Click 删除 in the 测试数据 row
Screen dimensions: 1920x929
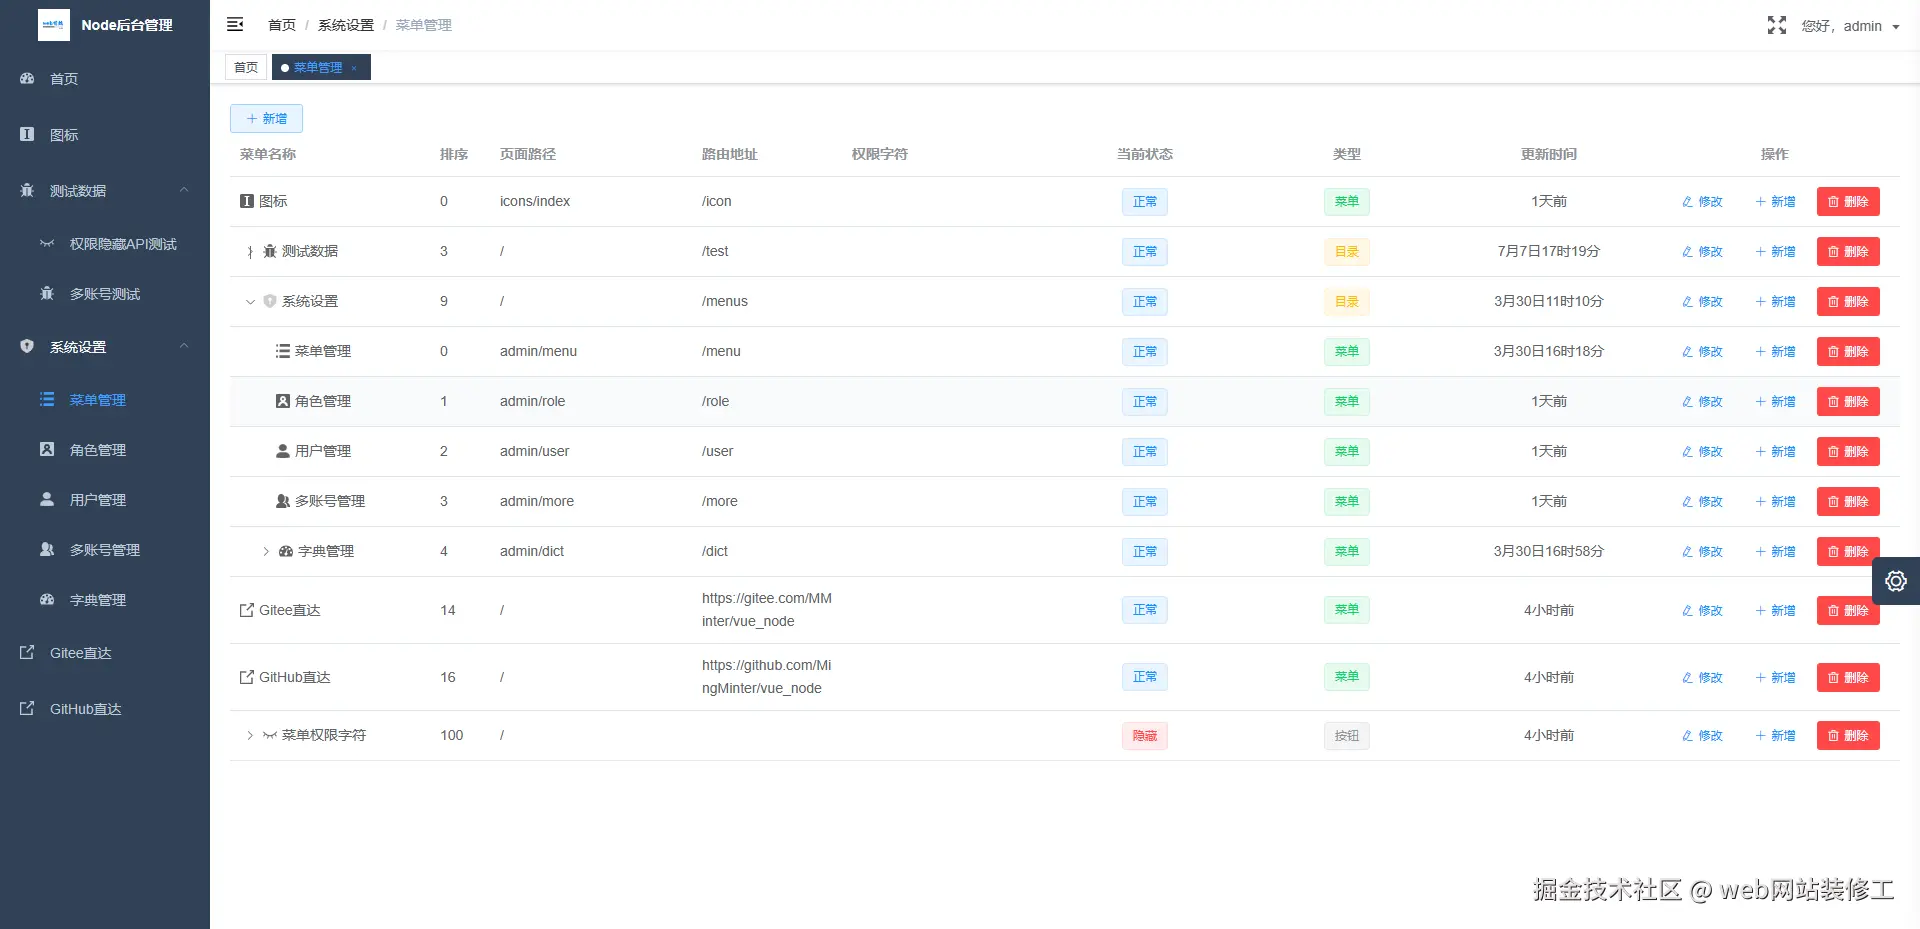[1848, 251]
